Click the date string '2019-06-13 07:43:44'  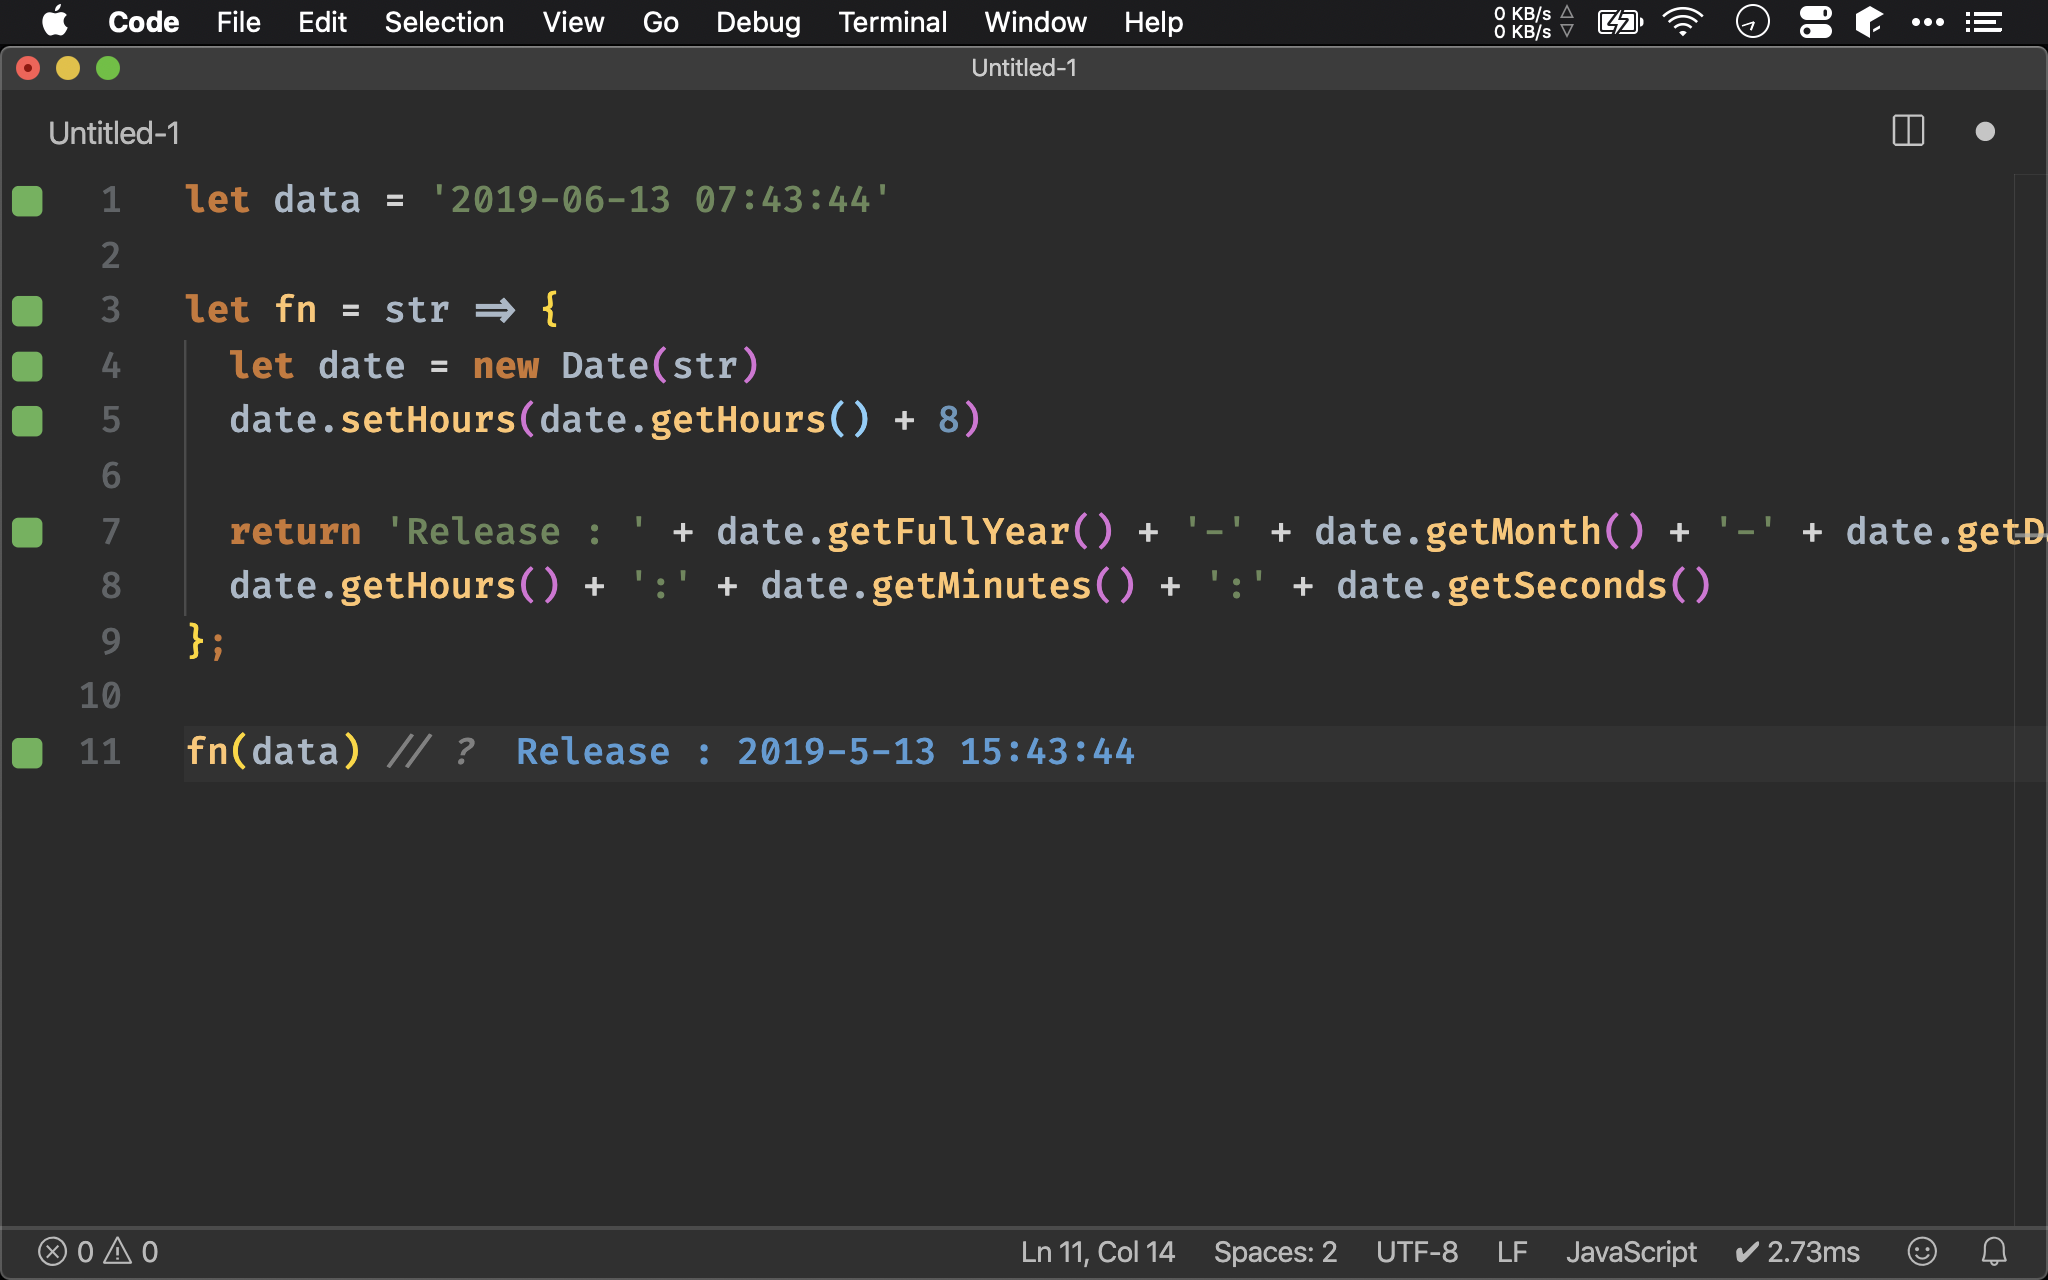[x=660, y=200]
